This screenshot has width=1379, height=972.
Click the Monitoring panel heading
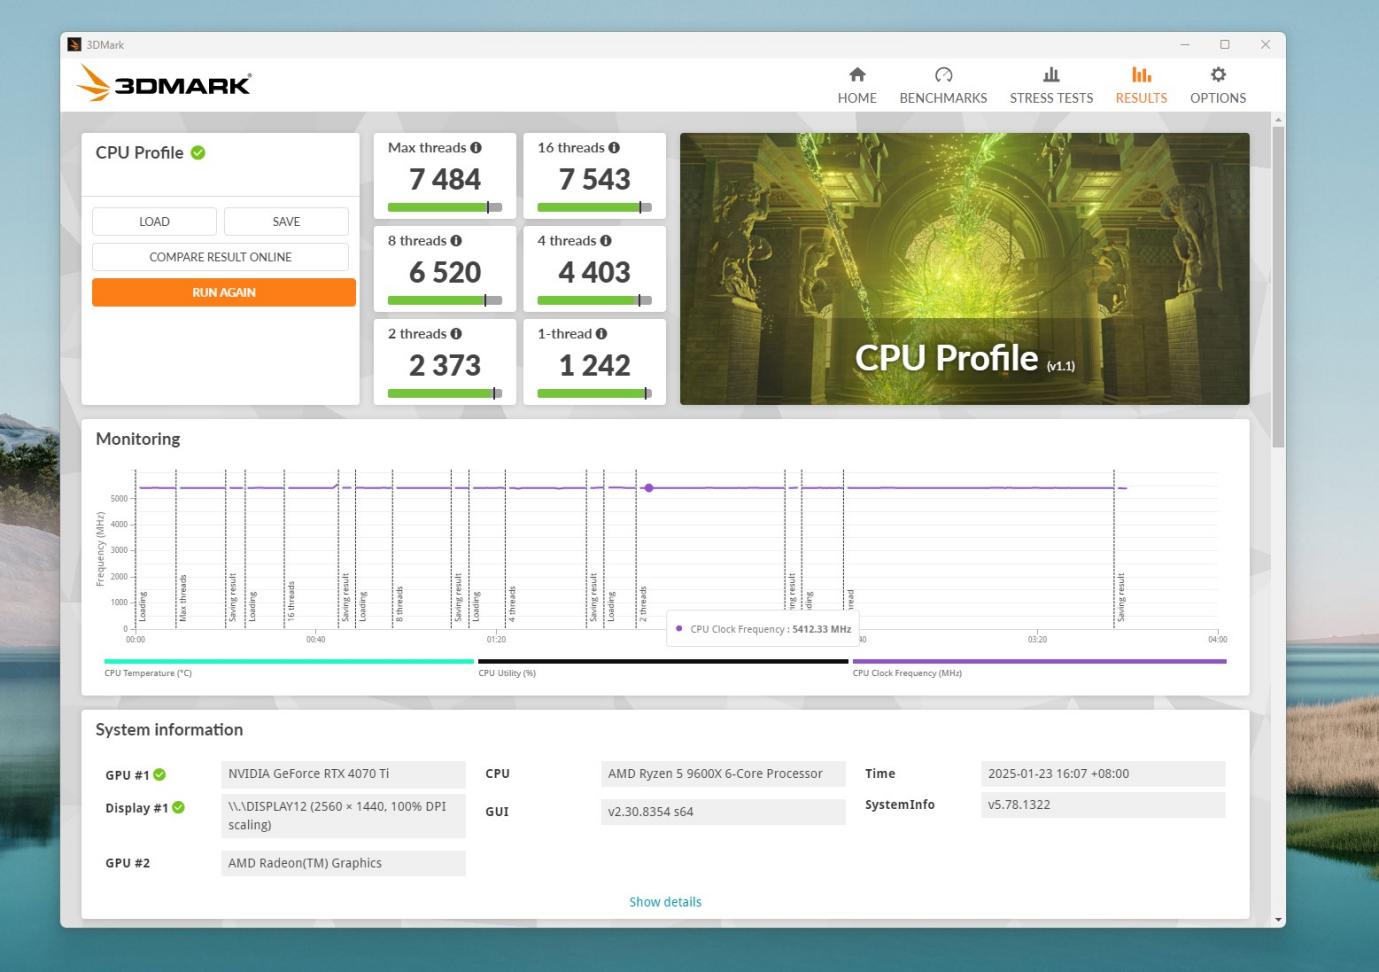[138, 439]
